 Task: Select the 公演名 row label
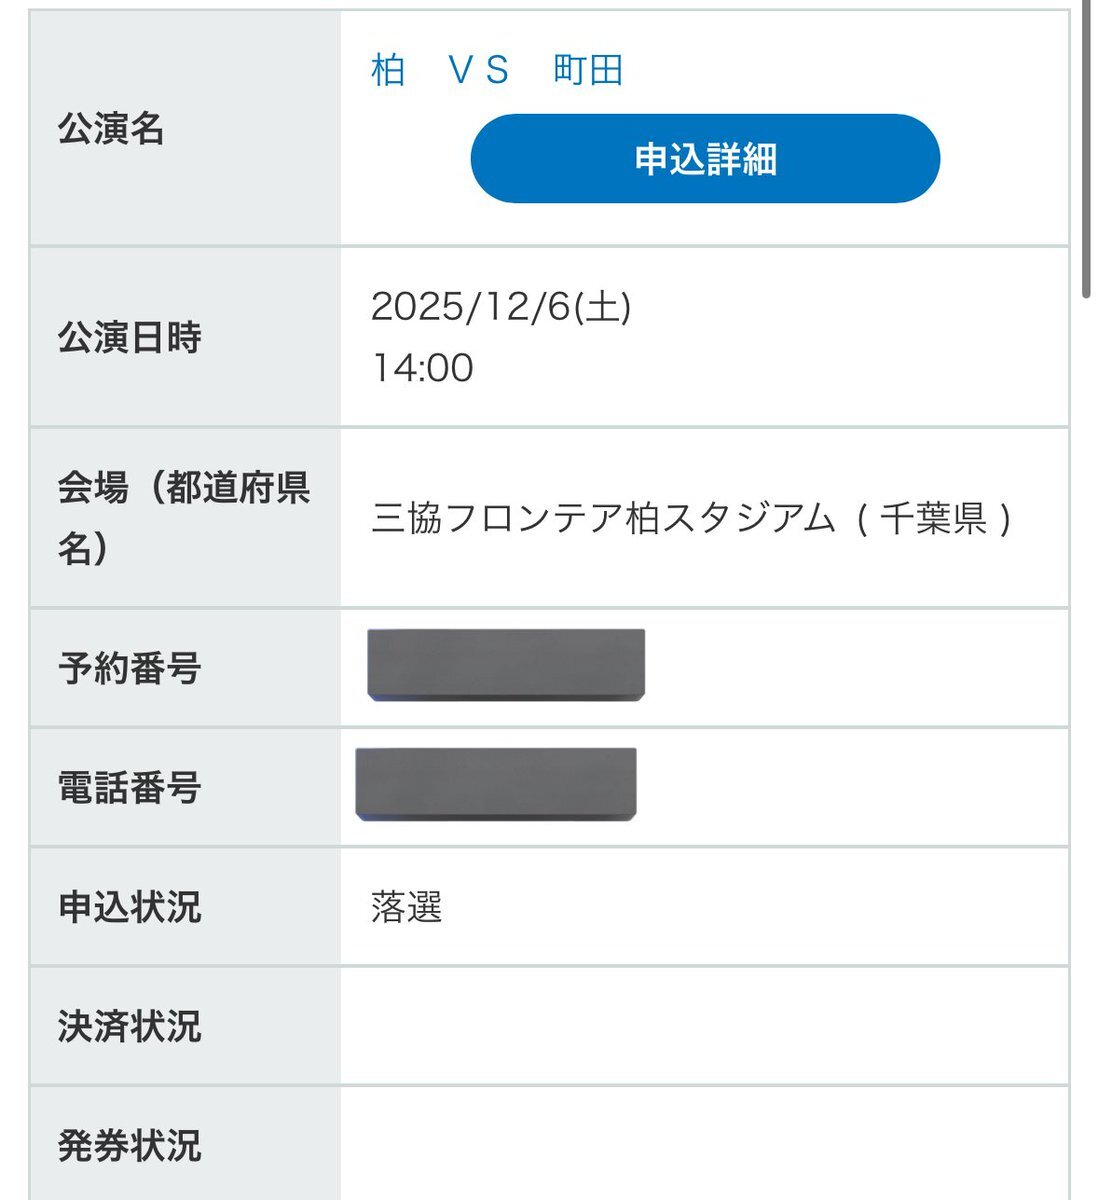click(x=111, y=129)
